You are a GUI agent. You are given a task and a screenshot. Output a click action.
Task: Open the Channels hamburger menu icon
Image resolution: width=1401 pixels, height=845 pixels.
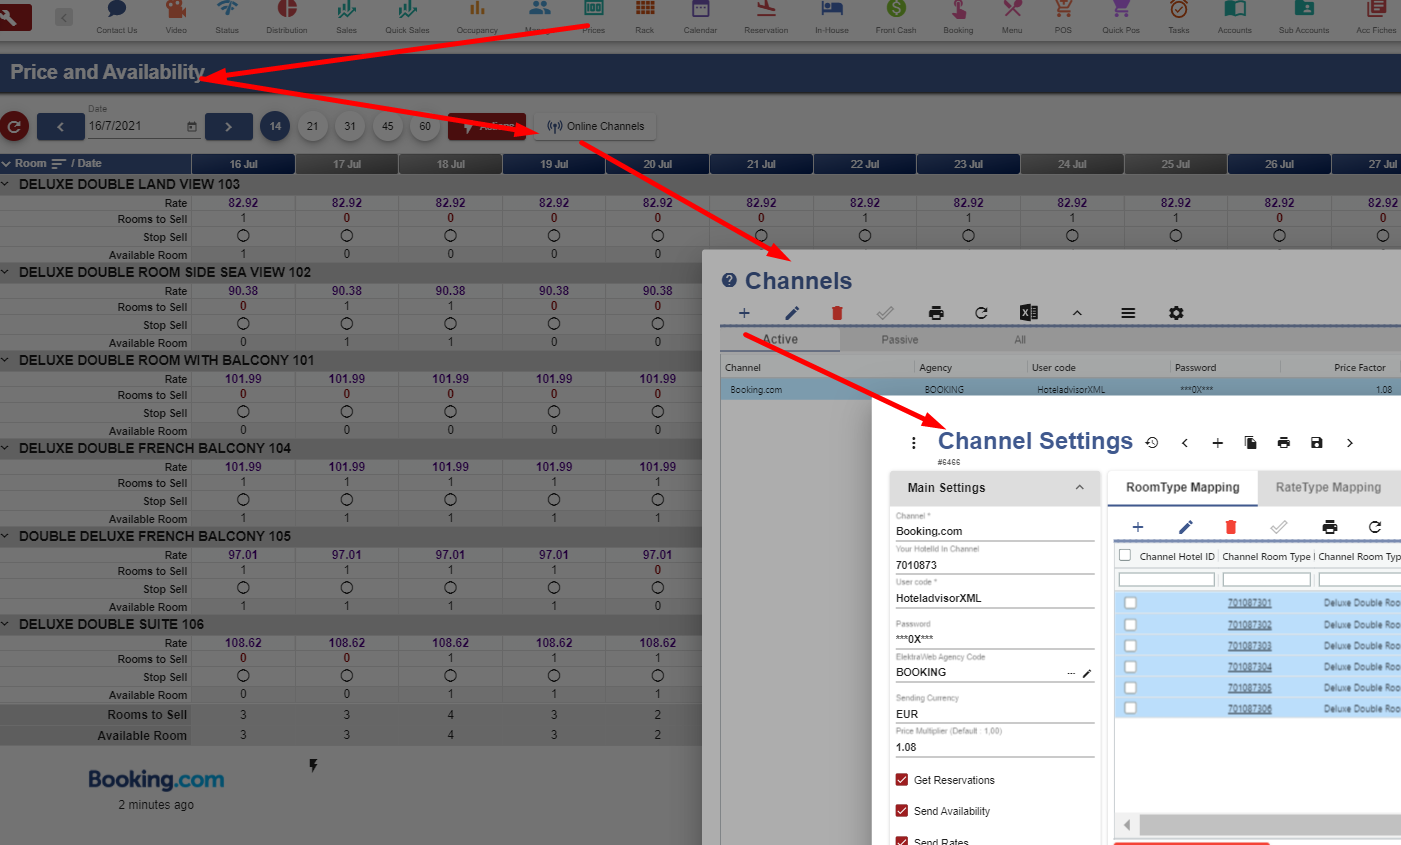pyautogui.click(x=1128, y=313)
